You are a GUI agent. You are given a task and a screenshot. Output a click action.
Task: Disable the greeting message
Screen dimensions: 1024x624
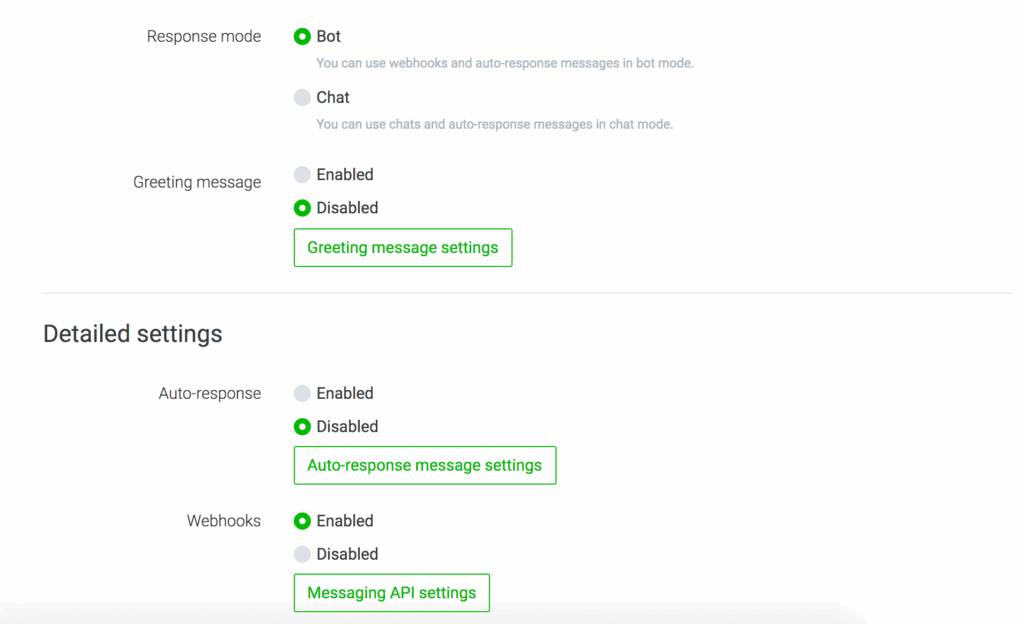tap(301, 208)
